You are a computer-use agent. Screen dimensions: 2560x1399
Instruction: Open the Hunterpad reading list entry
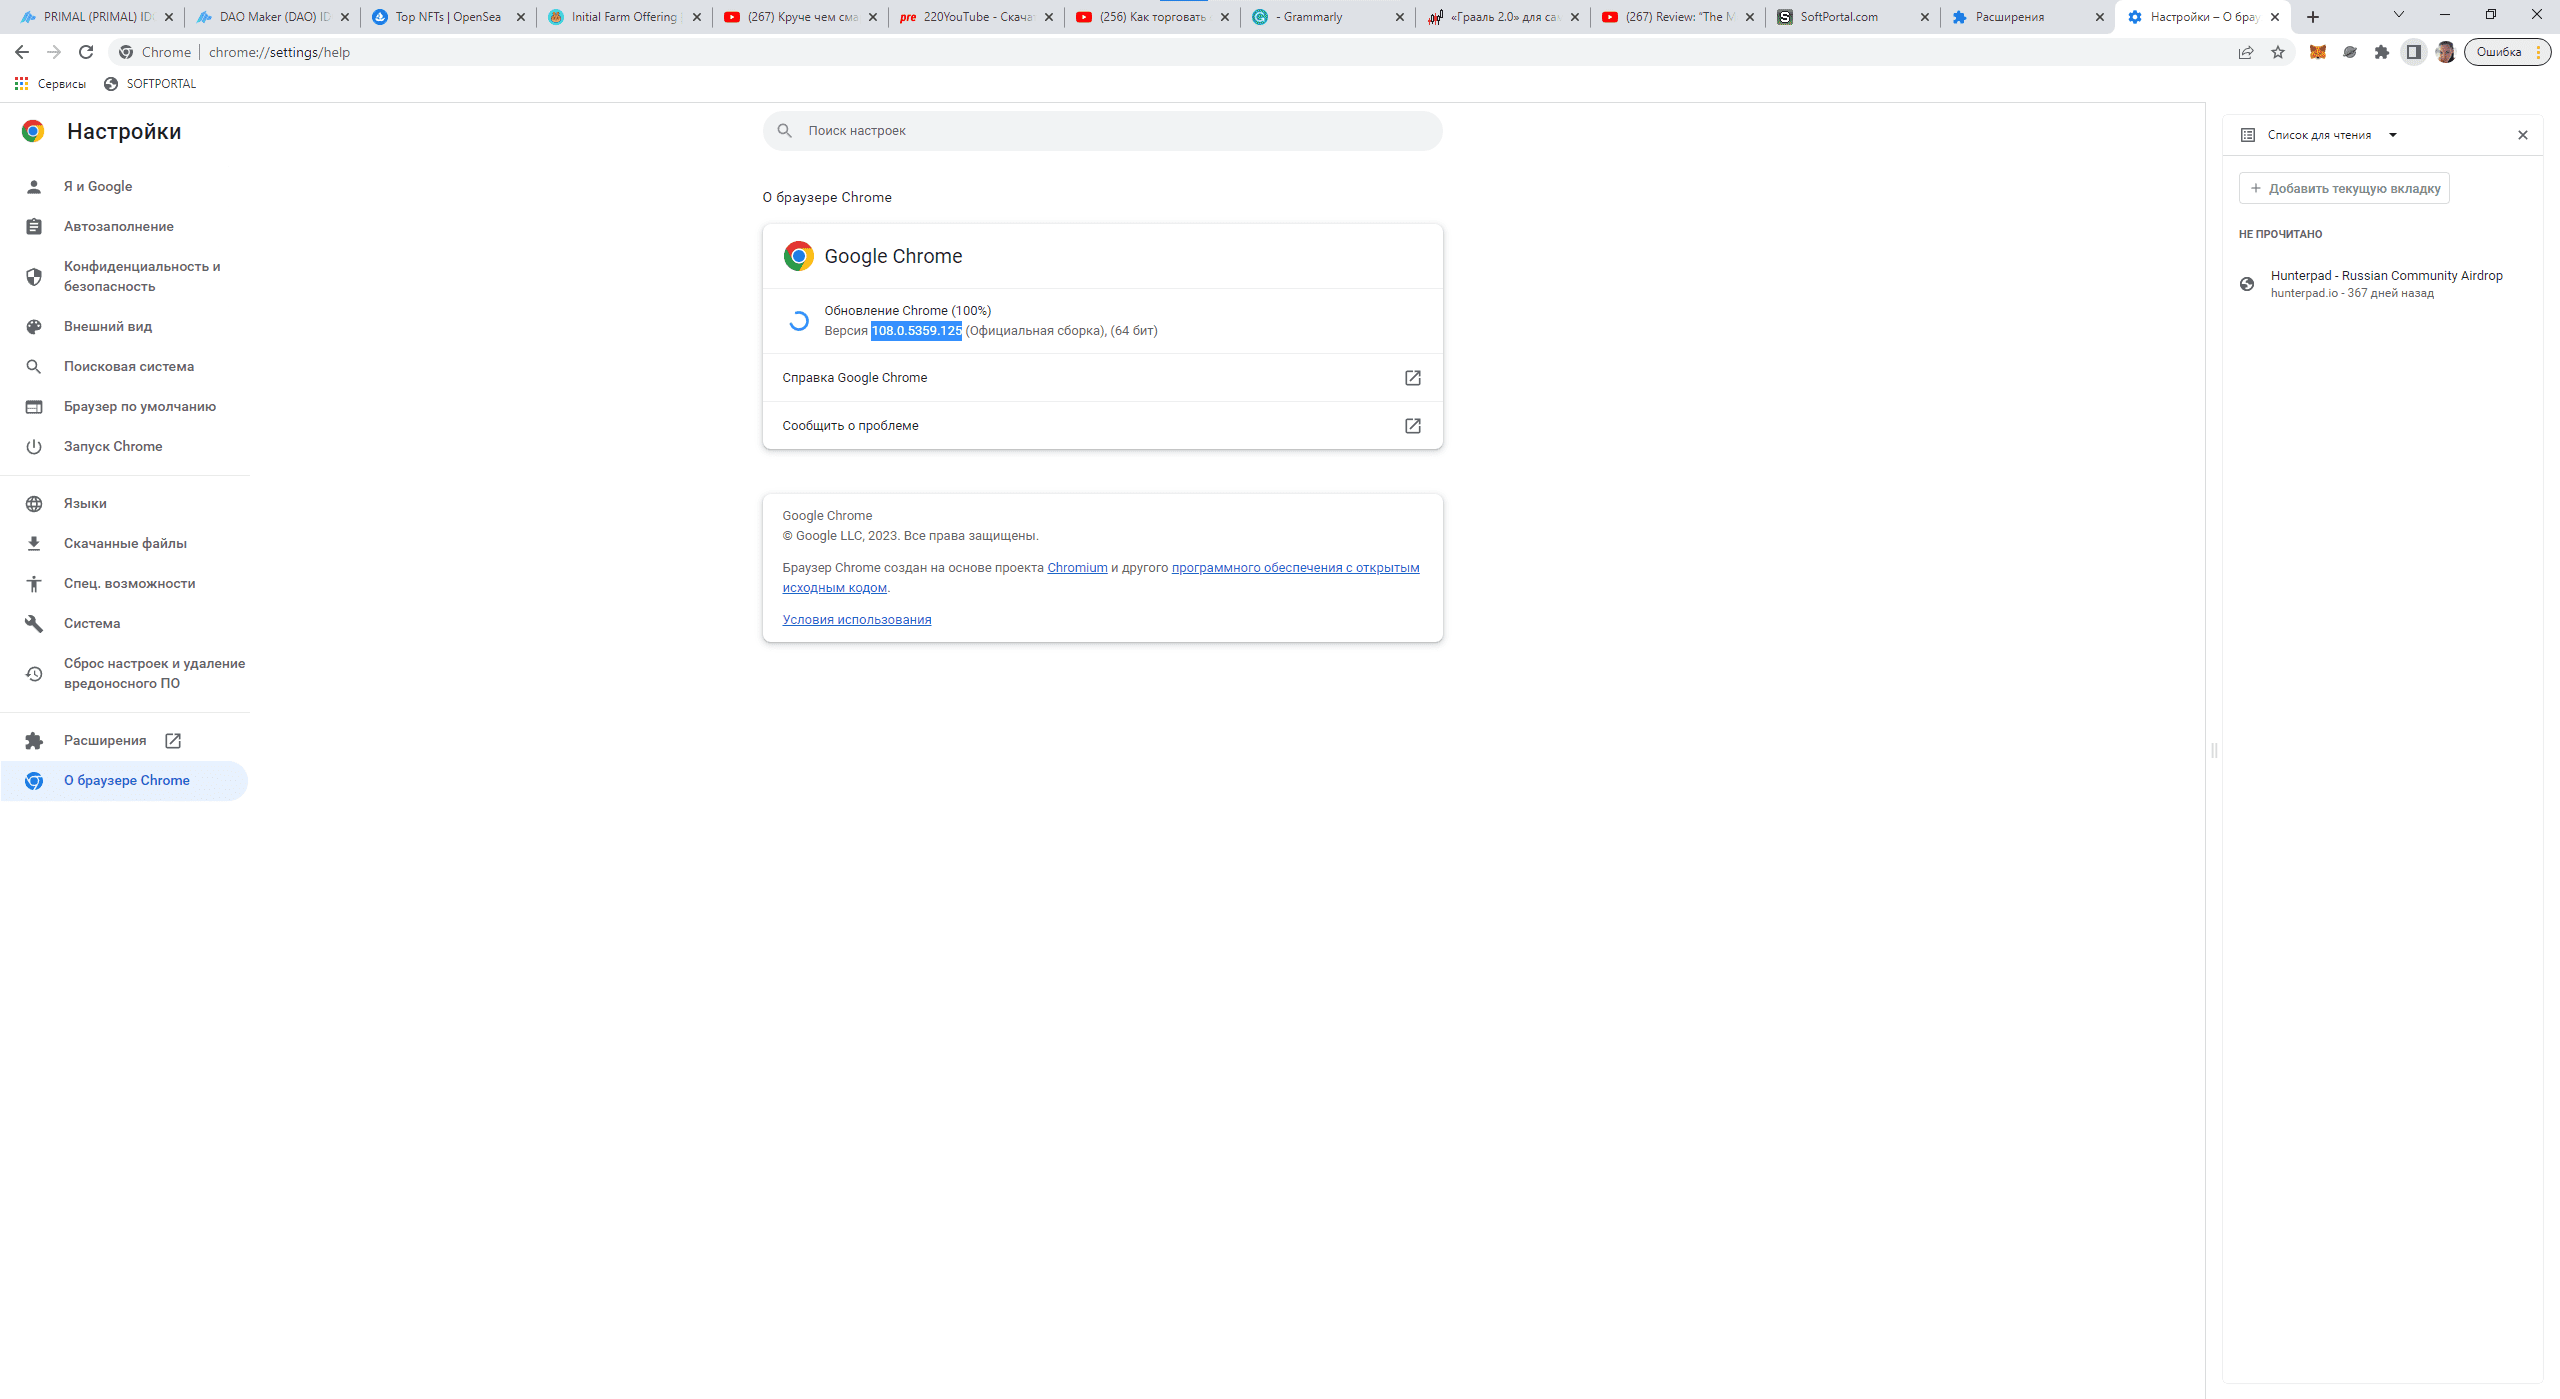click(x=2385, y=283)
